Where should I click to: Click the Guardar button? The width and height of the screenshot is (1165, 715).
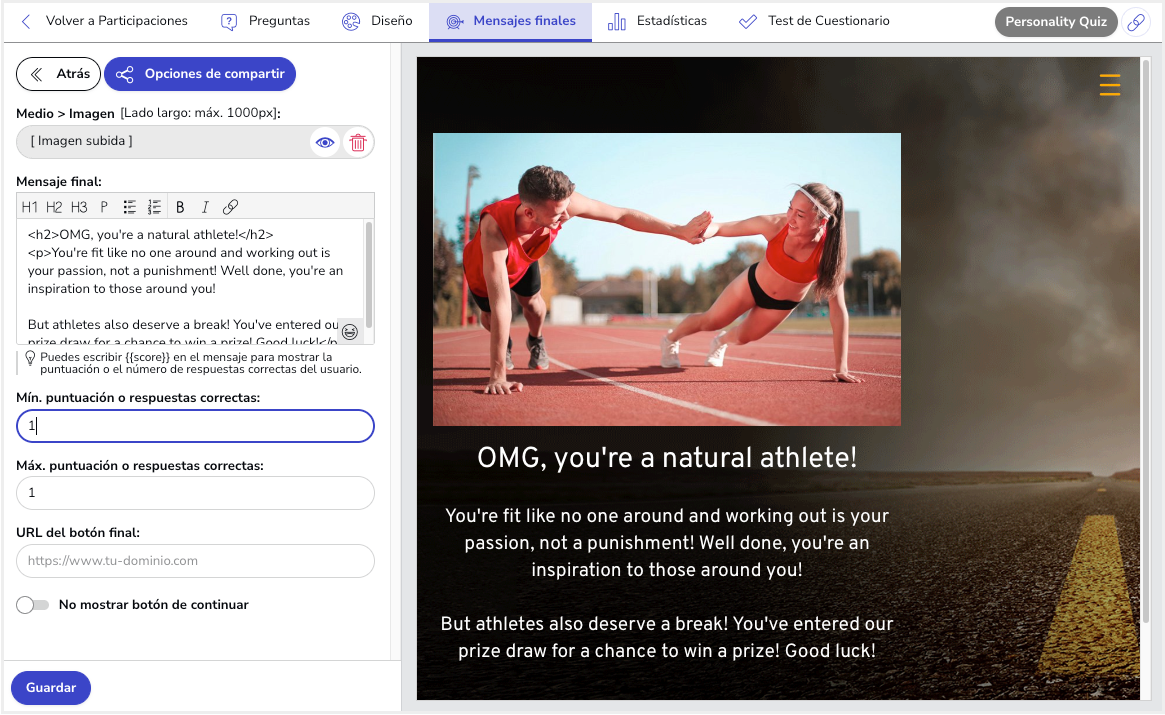[51, 688]
